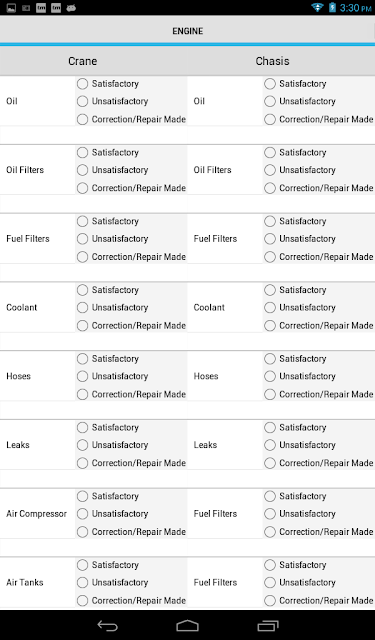Open the recent apps navigation icon

(x=268, y=625)
